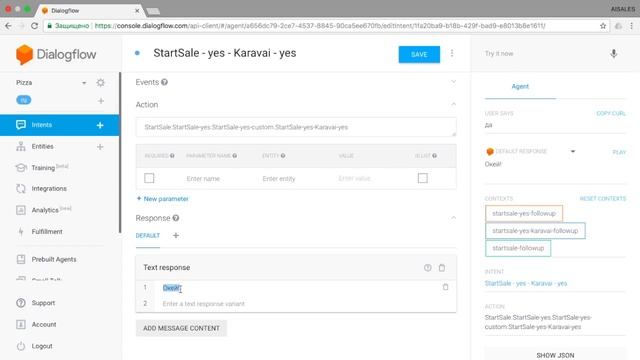Open agent settings gear icon
Image resolution: width=640 pixels, height=360 pixels.
coord(100,82)
